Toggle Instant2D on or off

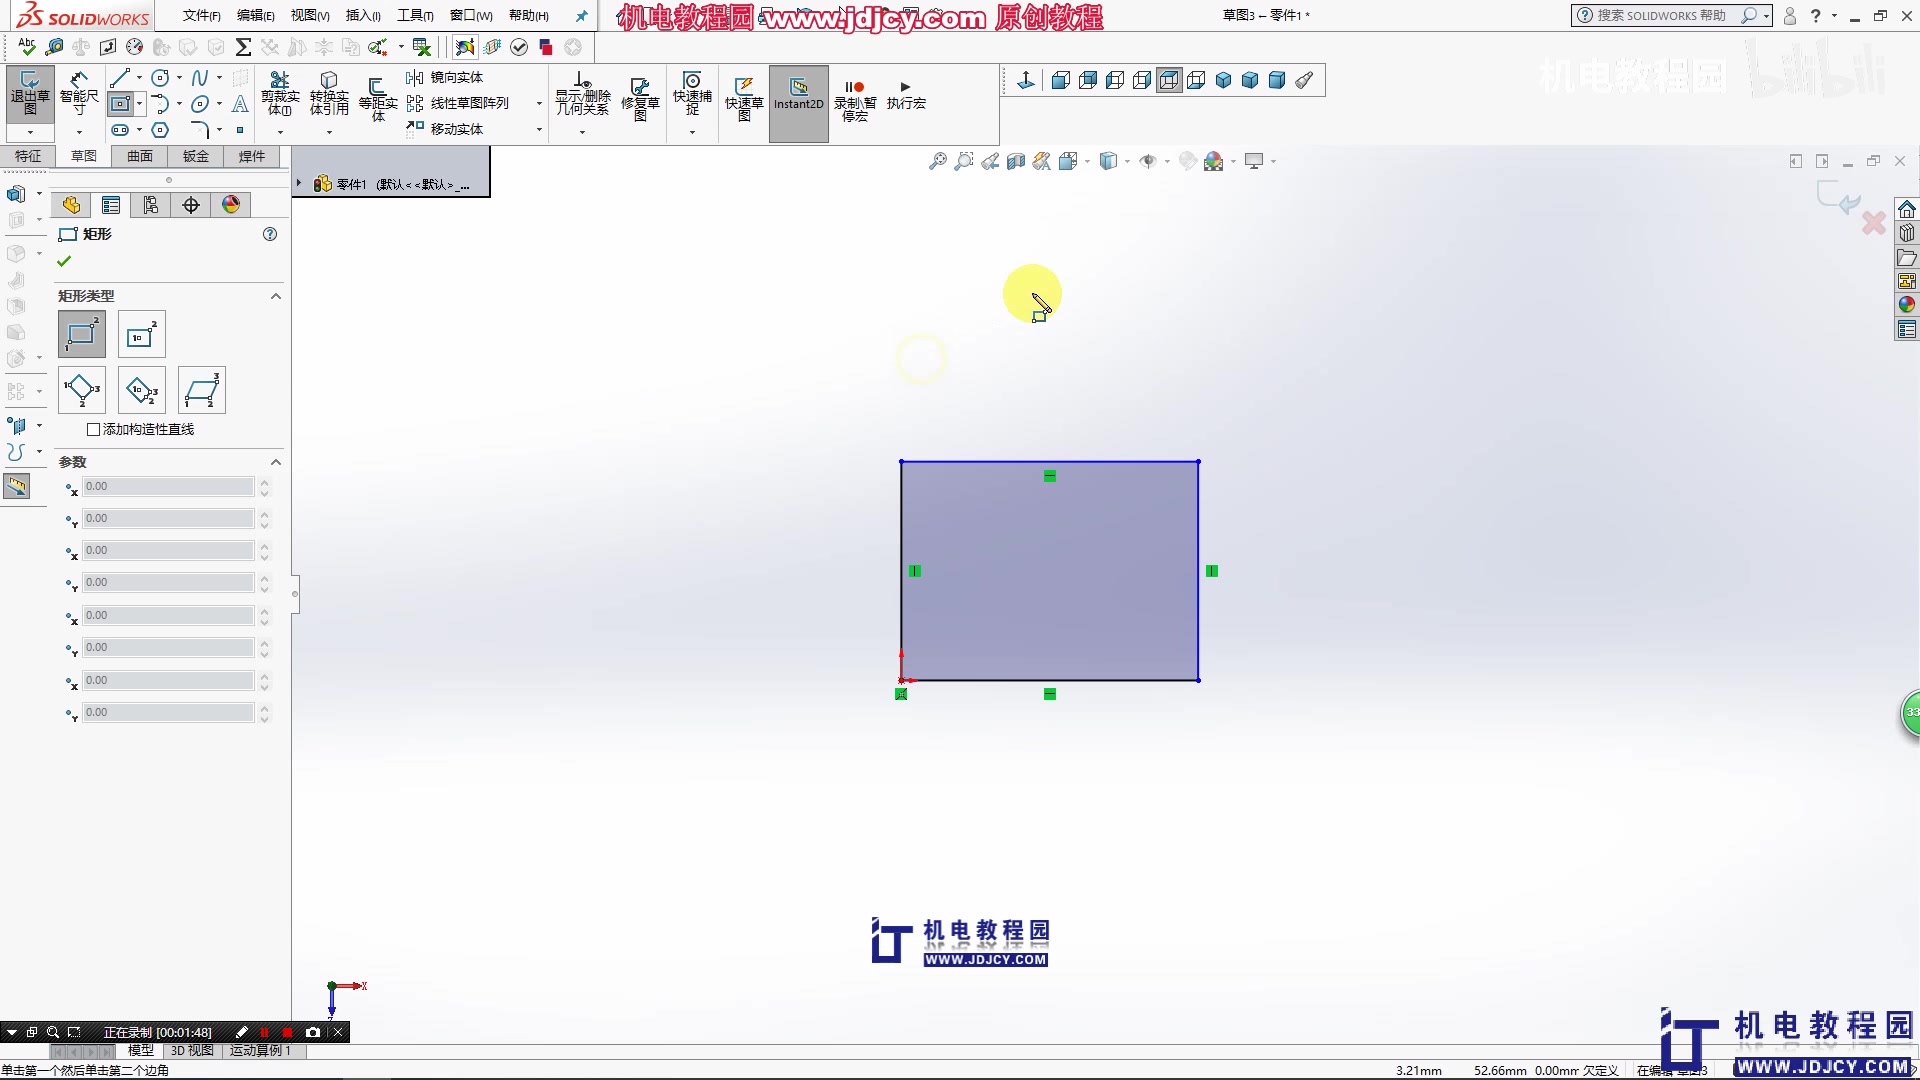point(797,95)
